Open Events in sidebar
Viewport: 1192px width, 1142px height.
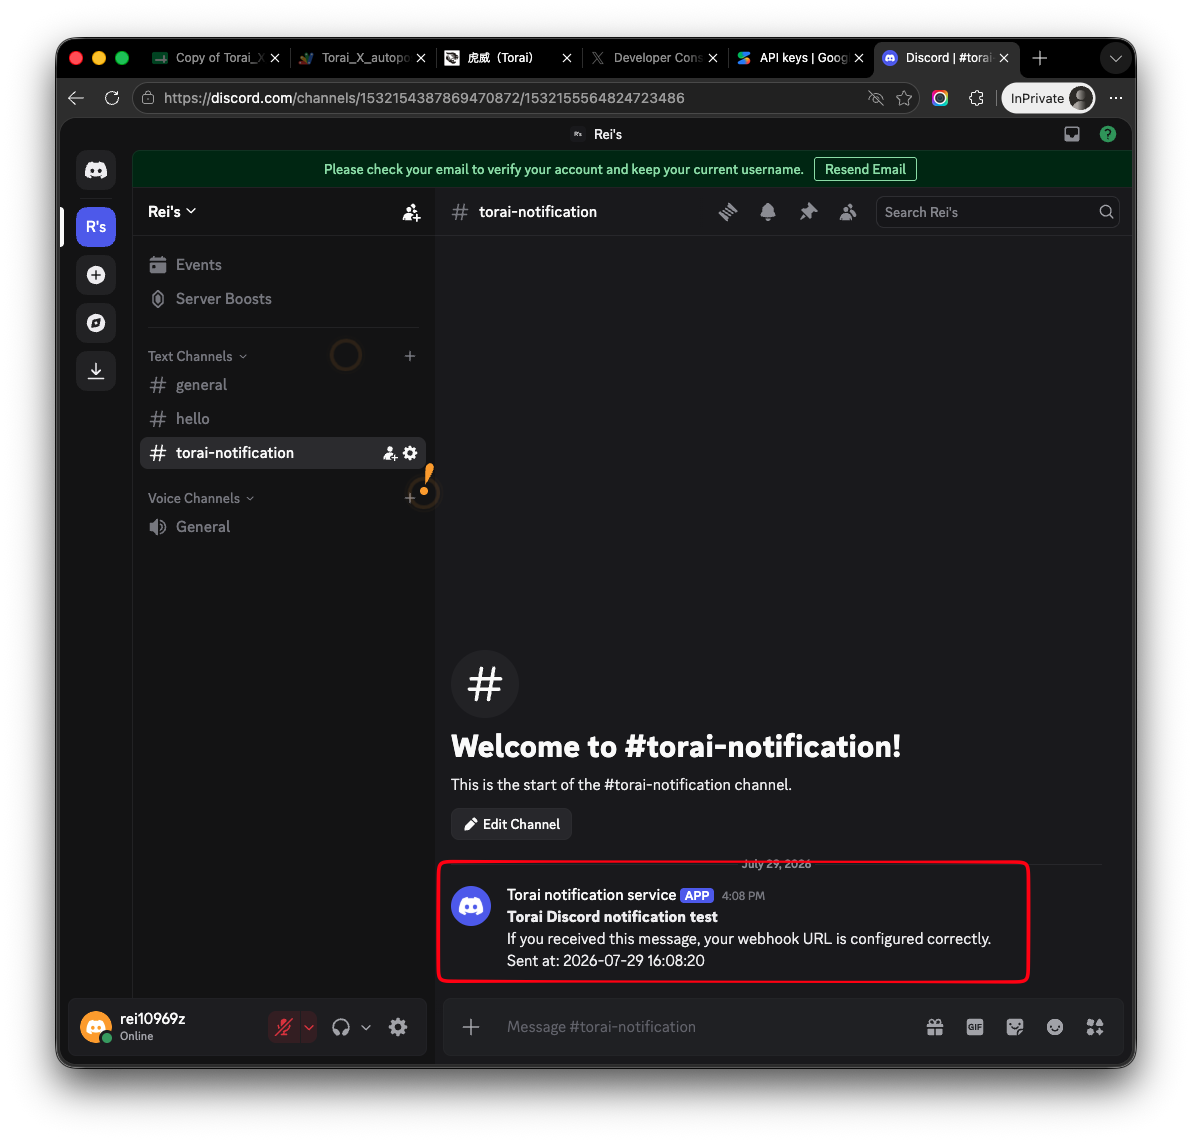click(283, 265)
